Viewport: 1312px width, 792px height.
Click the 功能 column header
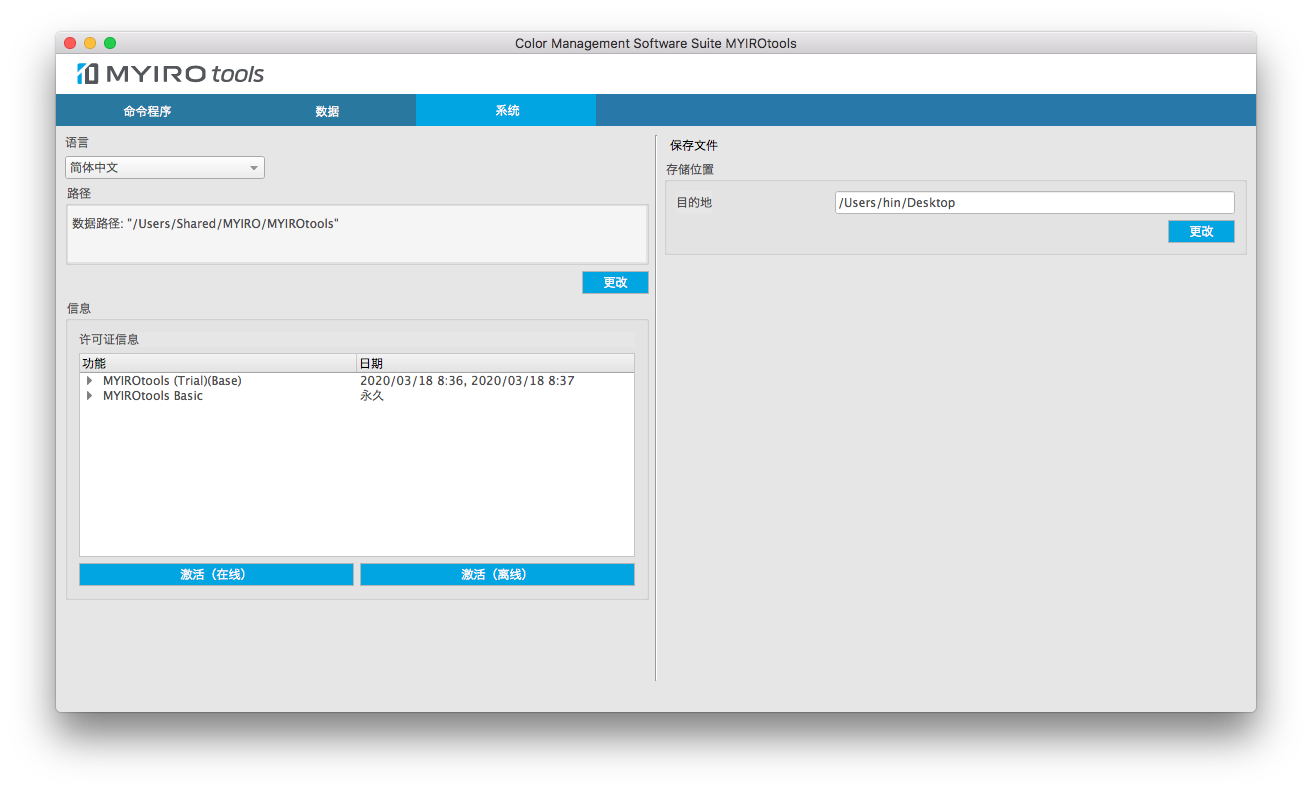tap(218, 363)
